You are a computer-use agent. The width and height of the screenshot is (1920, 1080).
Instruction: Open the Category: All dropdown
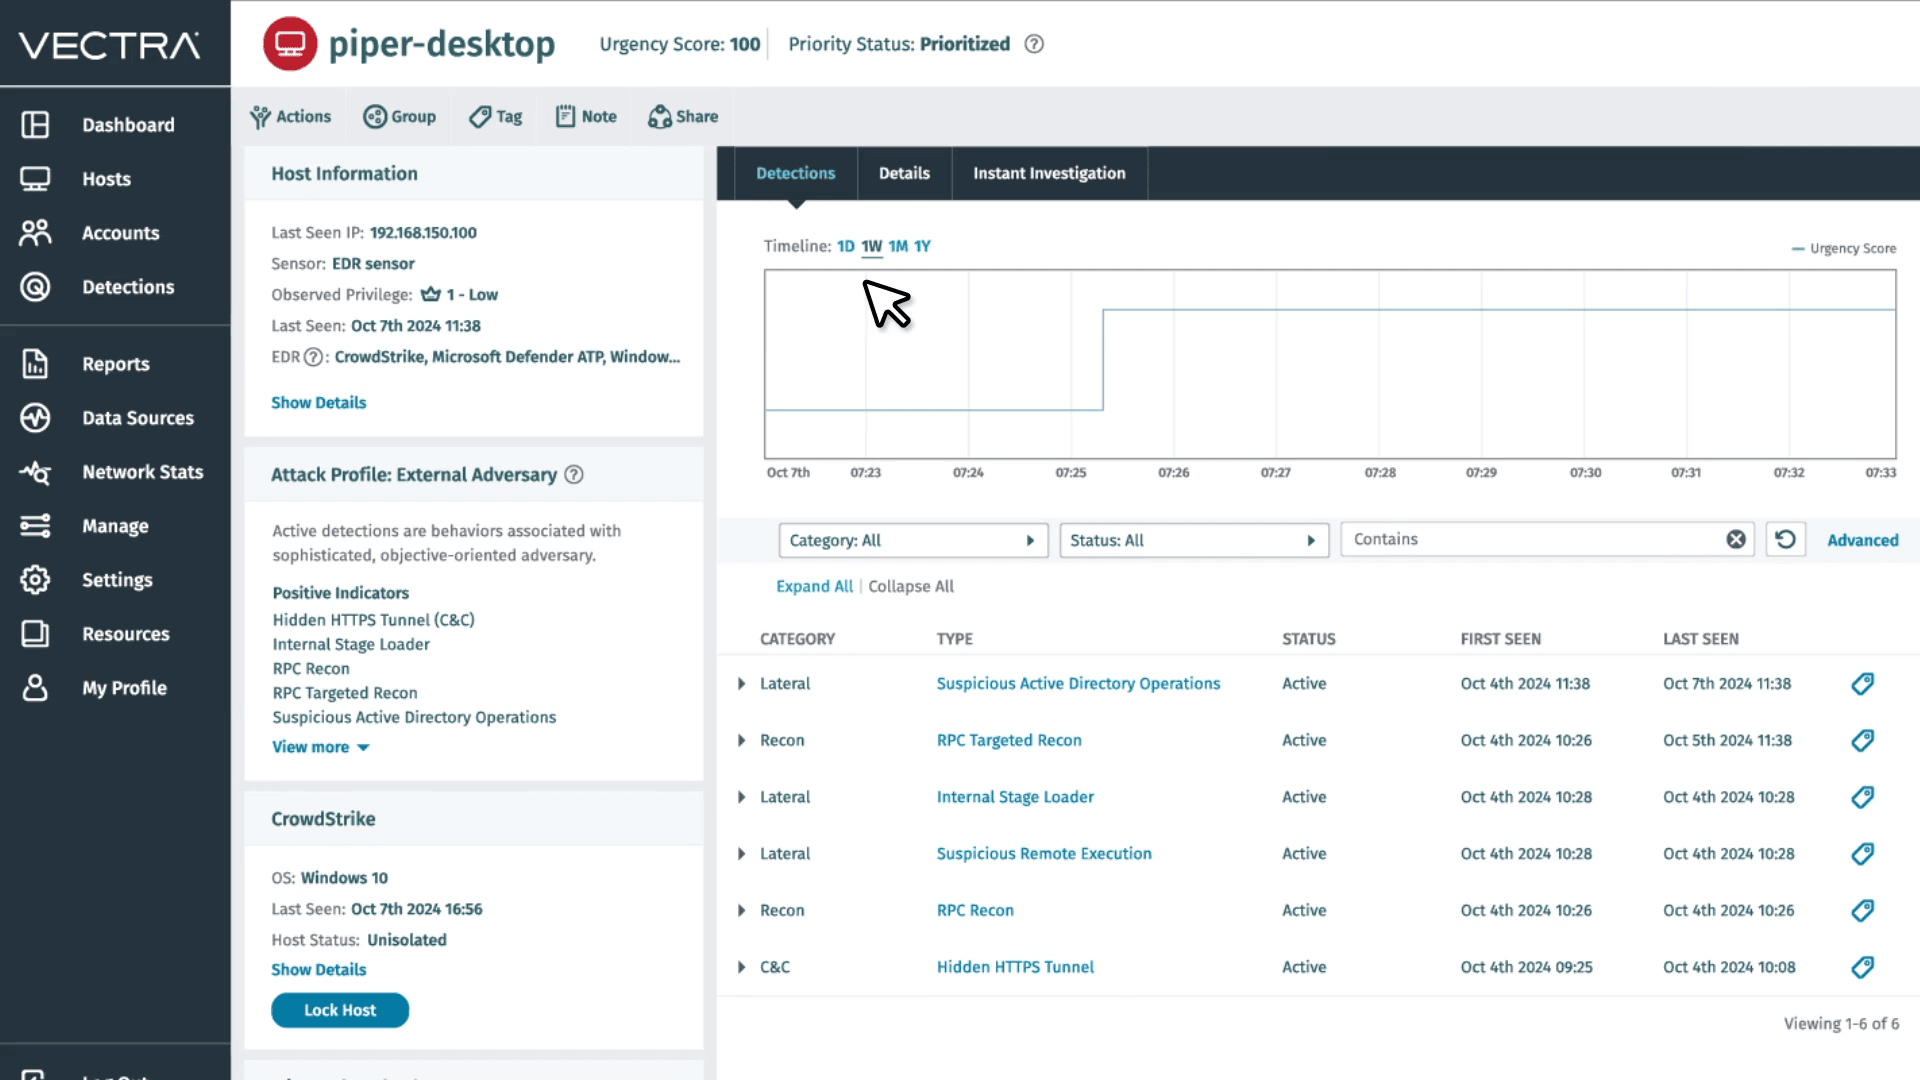click(x=912, y=540)
